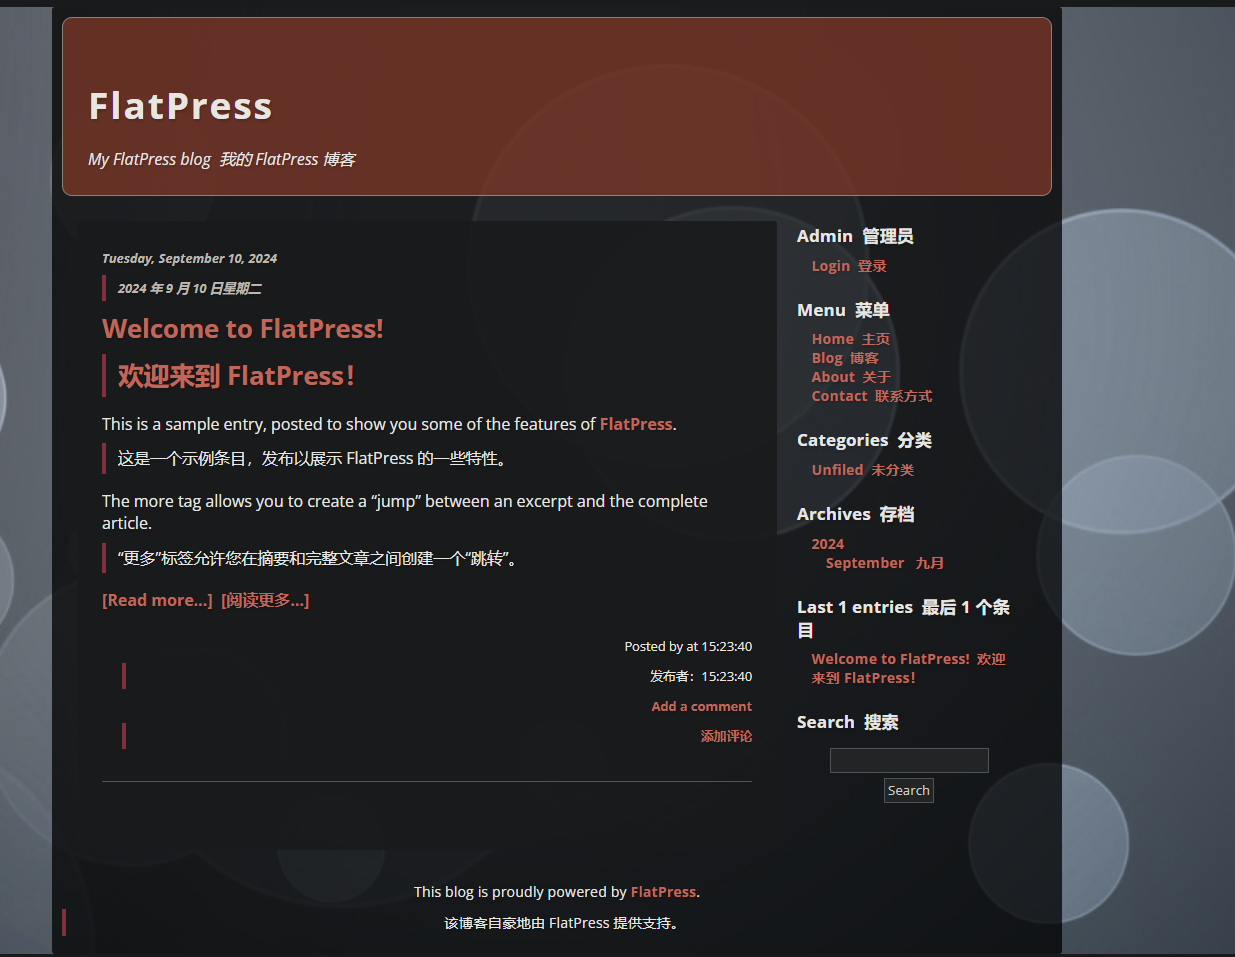Open the September archive month

(864, 563)
